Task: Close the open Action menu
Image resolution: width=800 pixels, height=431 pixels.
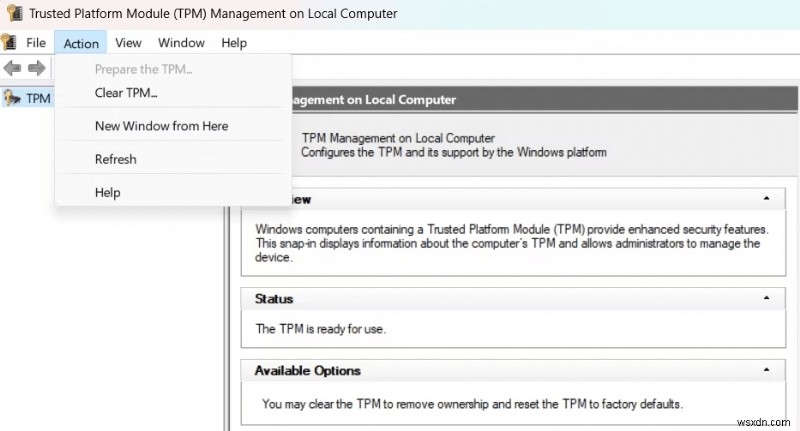Action: [x=81, y=43]
